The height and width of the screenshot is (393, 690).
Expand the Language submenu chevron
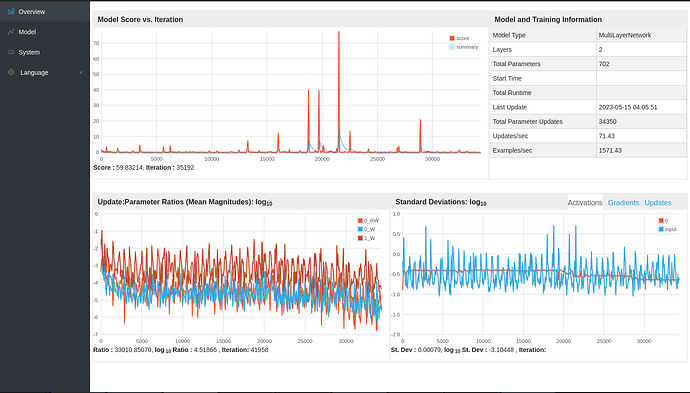[81, 72]
